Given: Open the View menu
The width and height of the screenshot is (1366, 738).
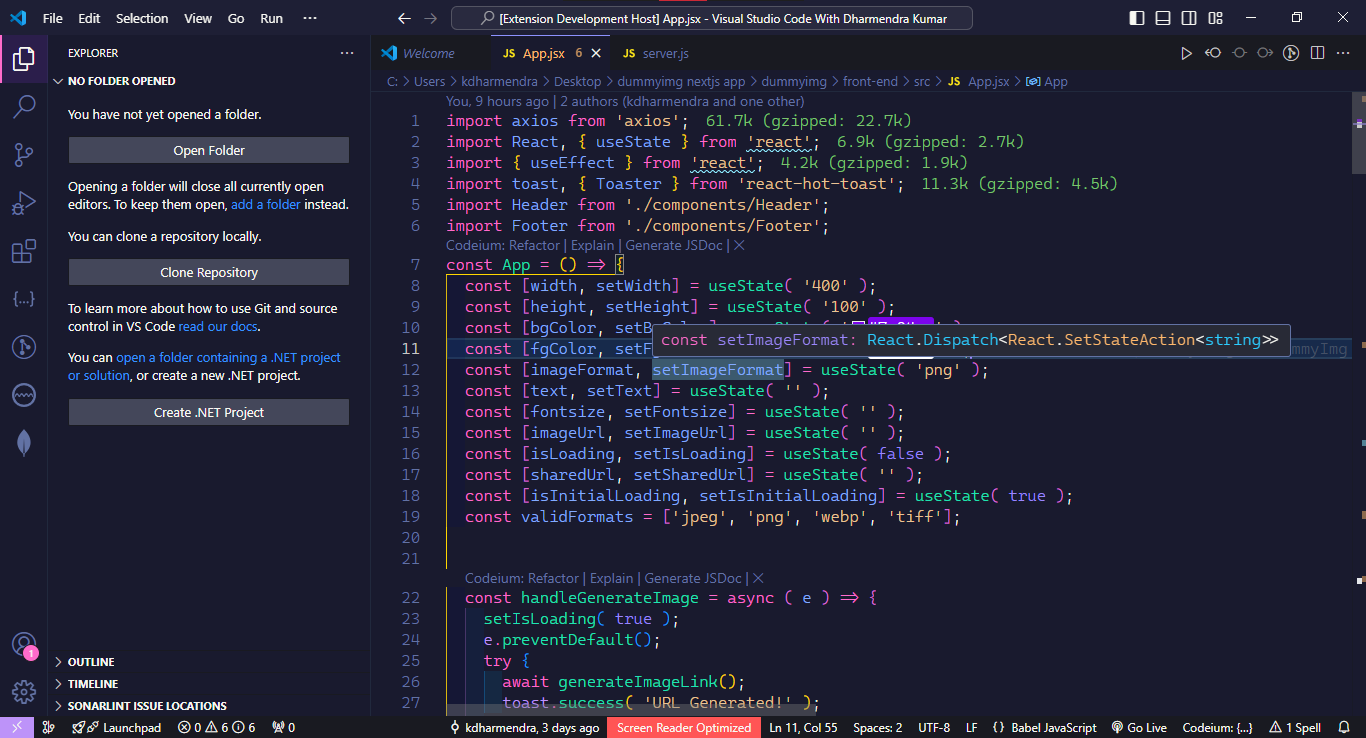Looking at the screenshot, I should pyautogui.click(x=198, y=18).
